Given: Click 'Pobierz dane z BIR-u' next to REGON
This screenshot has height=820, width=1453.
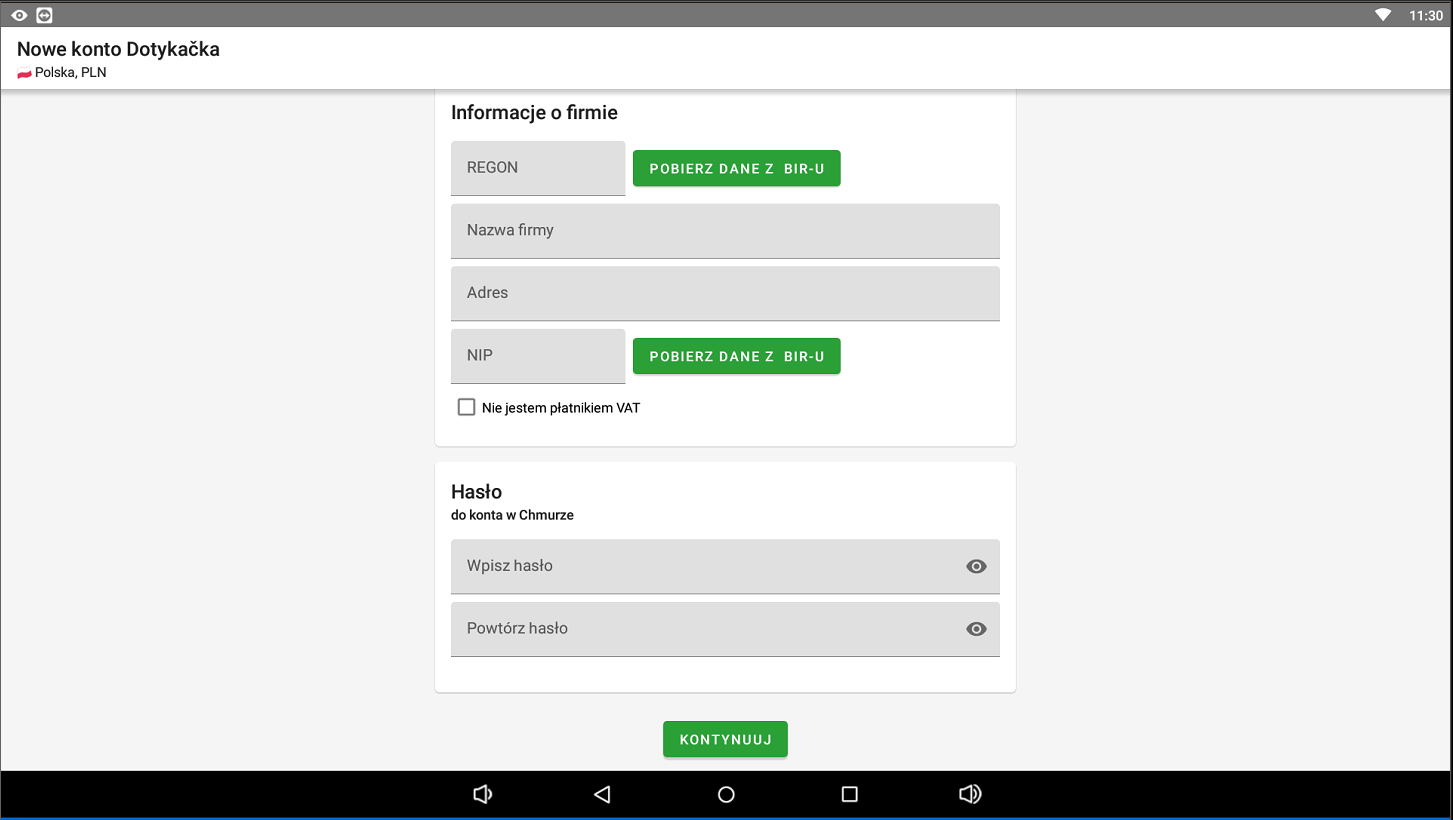Looking at the screenshot, I should pos(736,168).
